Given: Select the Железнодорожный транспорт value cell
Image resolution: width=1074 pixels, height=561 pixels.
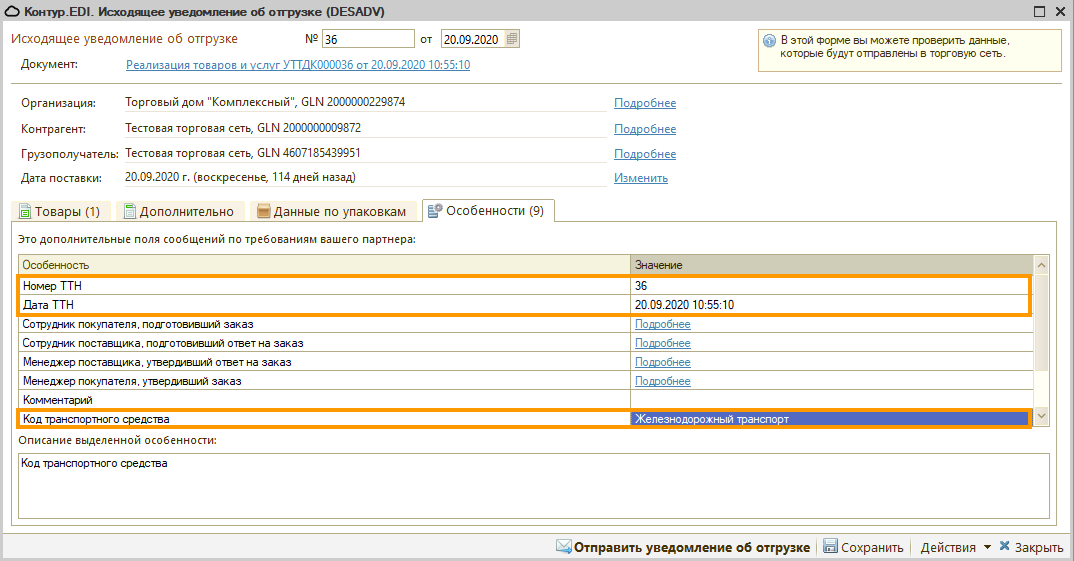Looking at the screenshot, I should [x=829, y=419].
